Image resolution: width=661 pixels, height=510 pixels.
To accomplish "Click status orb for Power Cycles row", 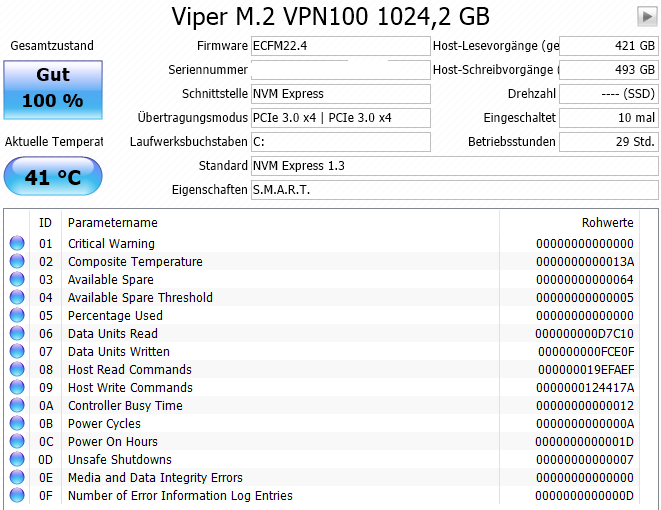I will (x=17, y=424).
